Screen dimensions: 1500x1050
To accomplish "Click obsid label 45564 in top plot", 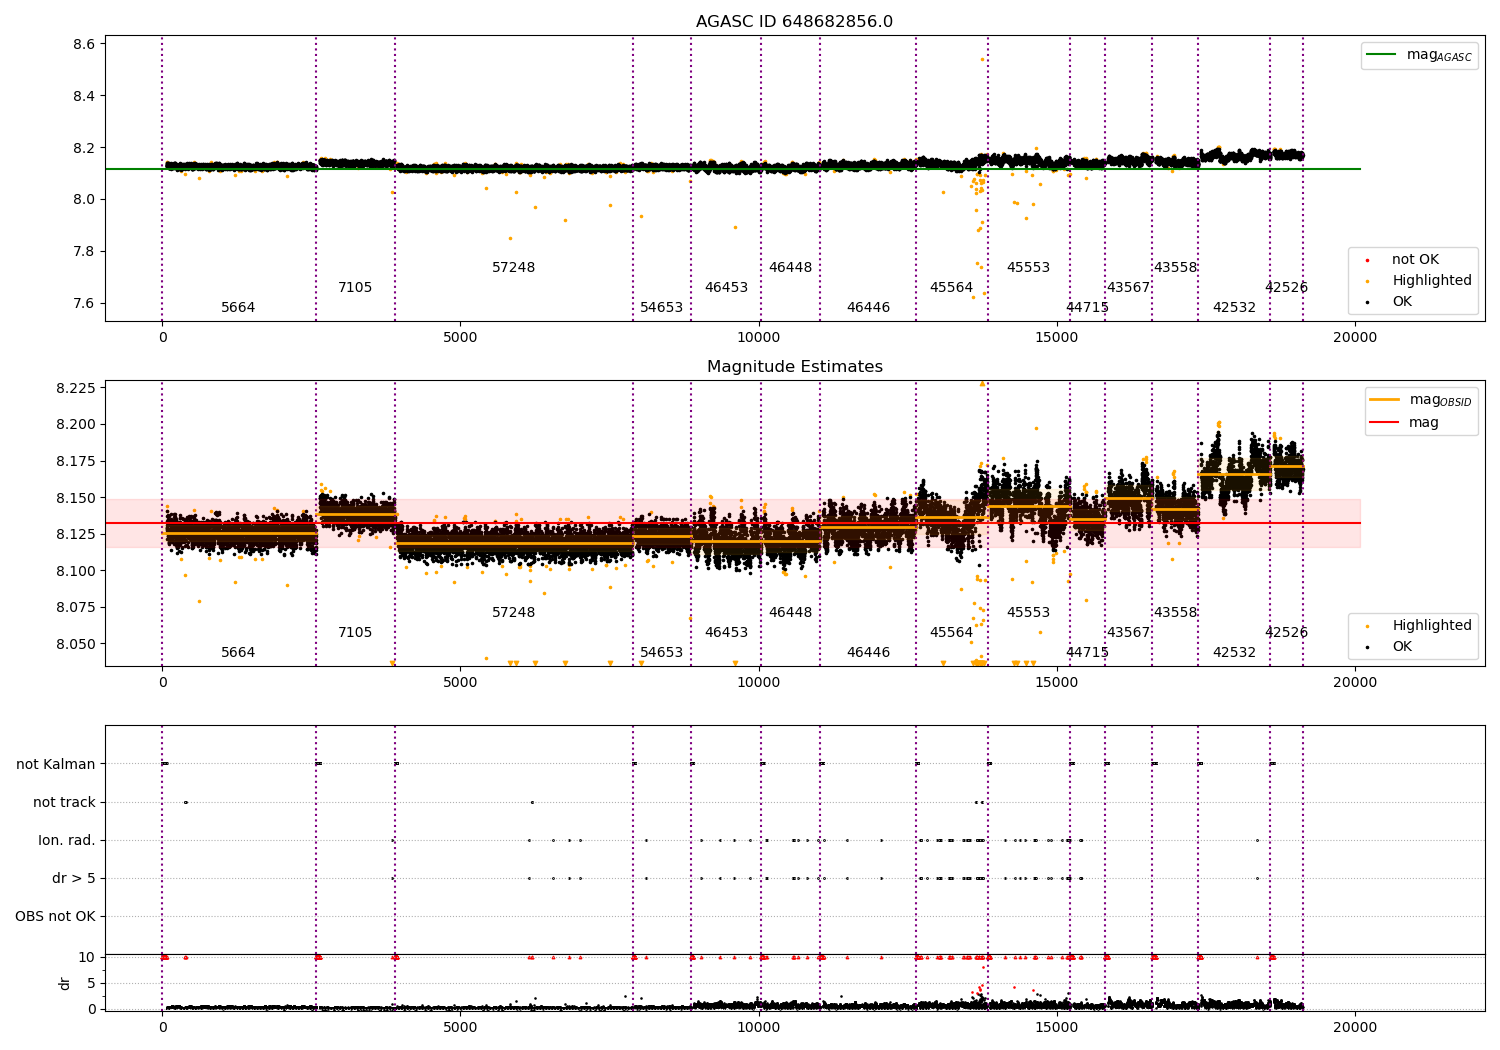I will click(x=951, y=288).
